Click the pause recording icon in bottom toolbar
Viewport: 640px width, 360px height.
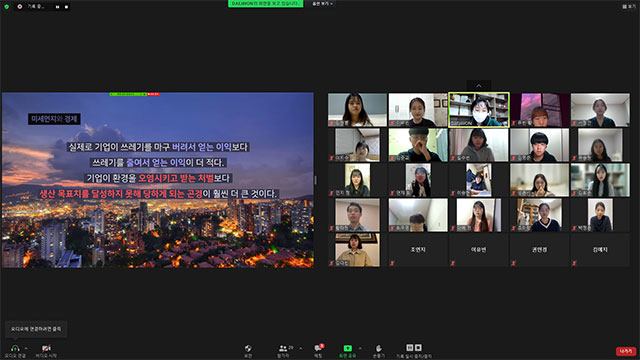point(409,348)
